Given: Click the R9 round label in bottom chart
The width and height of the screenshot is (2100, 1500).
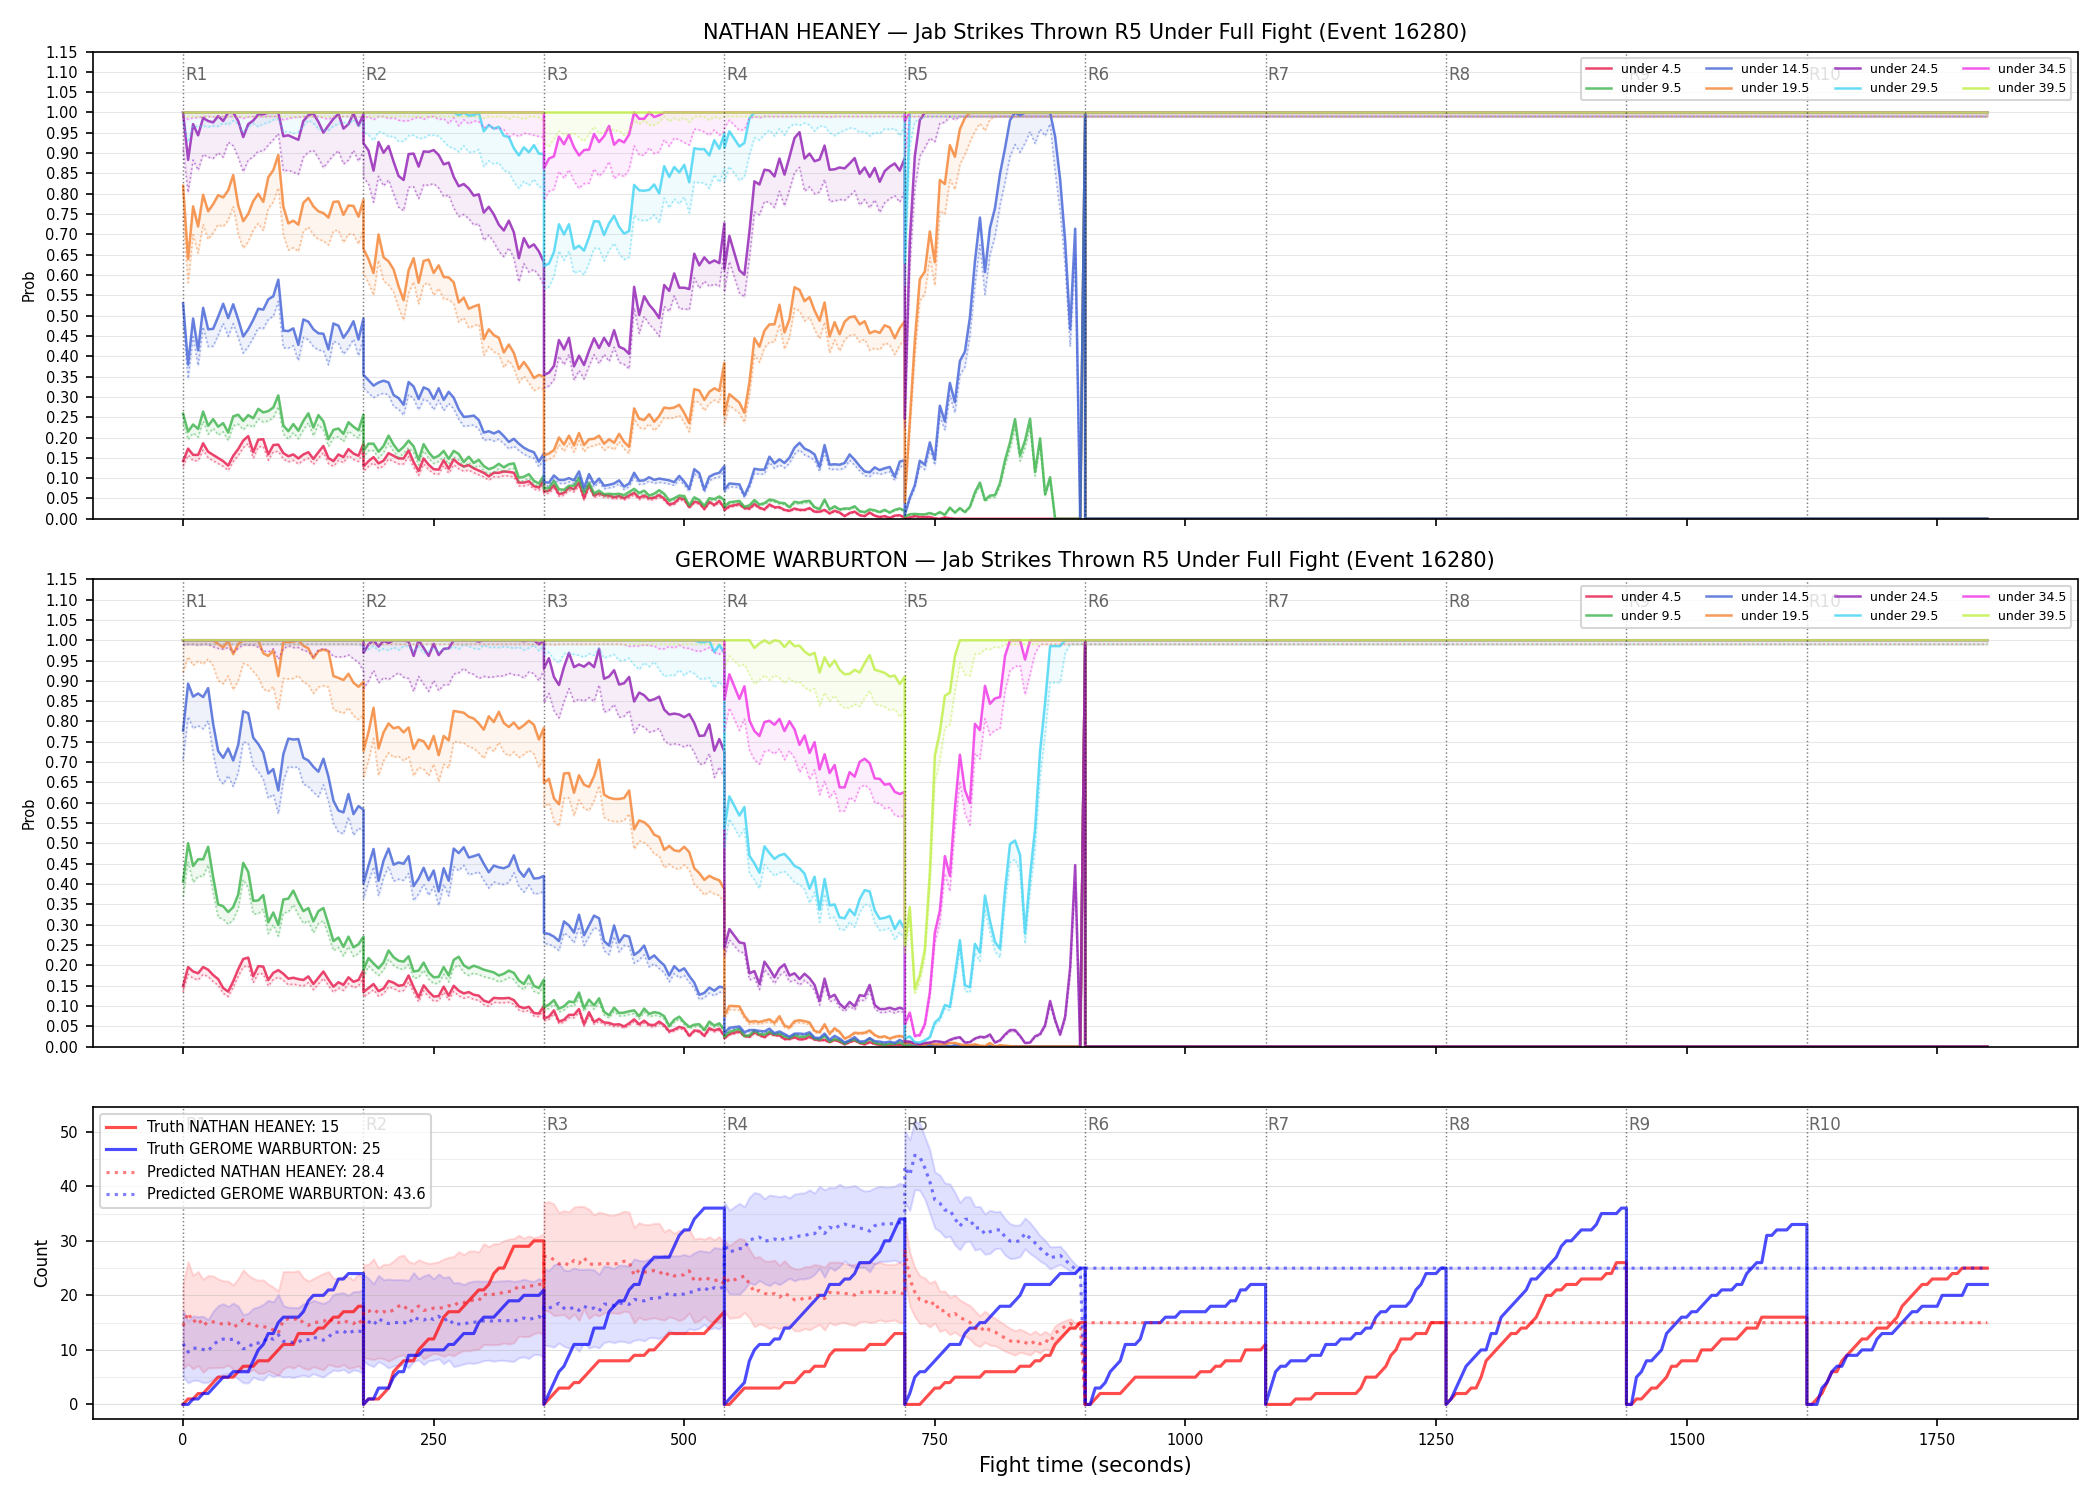Looking at the screenshot, I should (x=1639, y=1124).
